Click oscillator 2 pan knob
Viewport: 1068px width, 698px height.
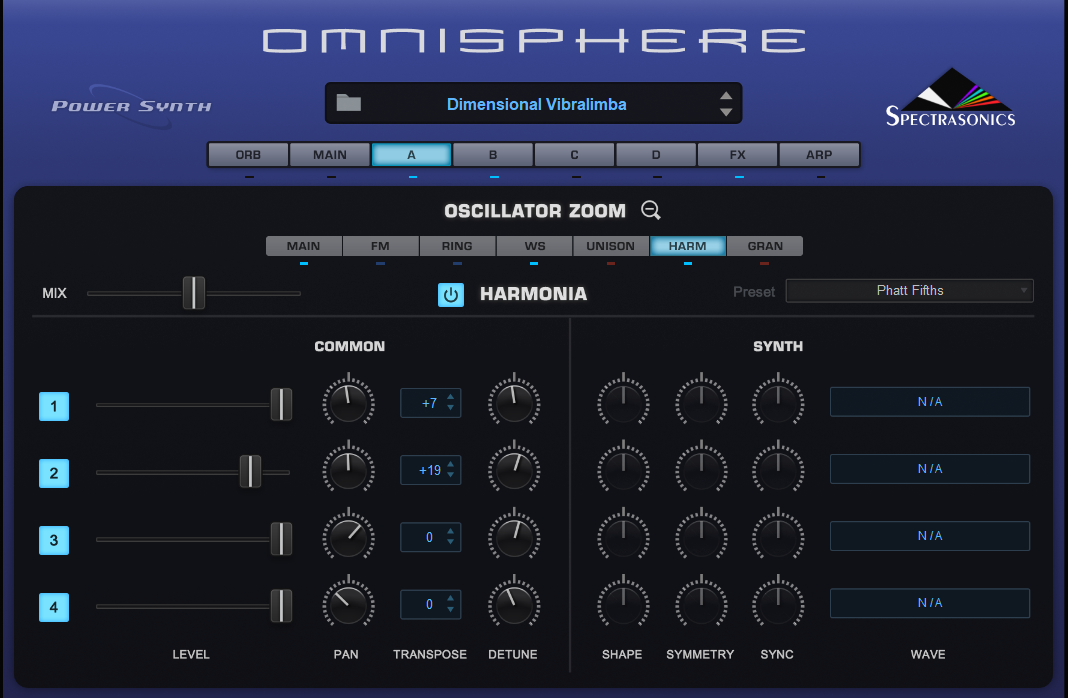(348, 469)
